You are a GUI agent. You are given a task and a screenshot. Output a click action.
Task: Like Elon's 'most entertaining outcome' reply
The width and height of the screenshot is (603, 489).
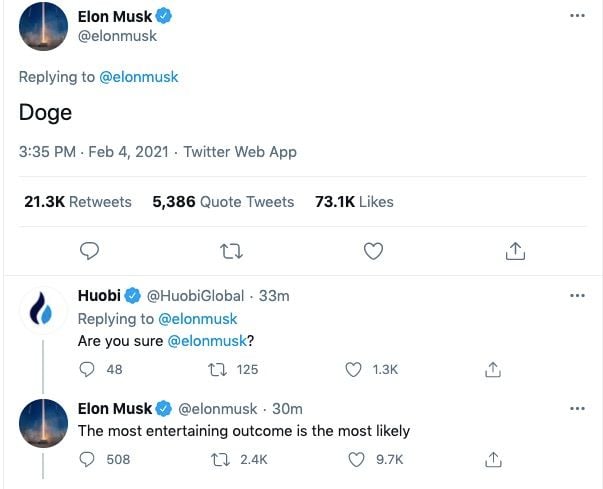(x=353, y=459)
